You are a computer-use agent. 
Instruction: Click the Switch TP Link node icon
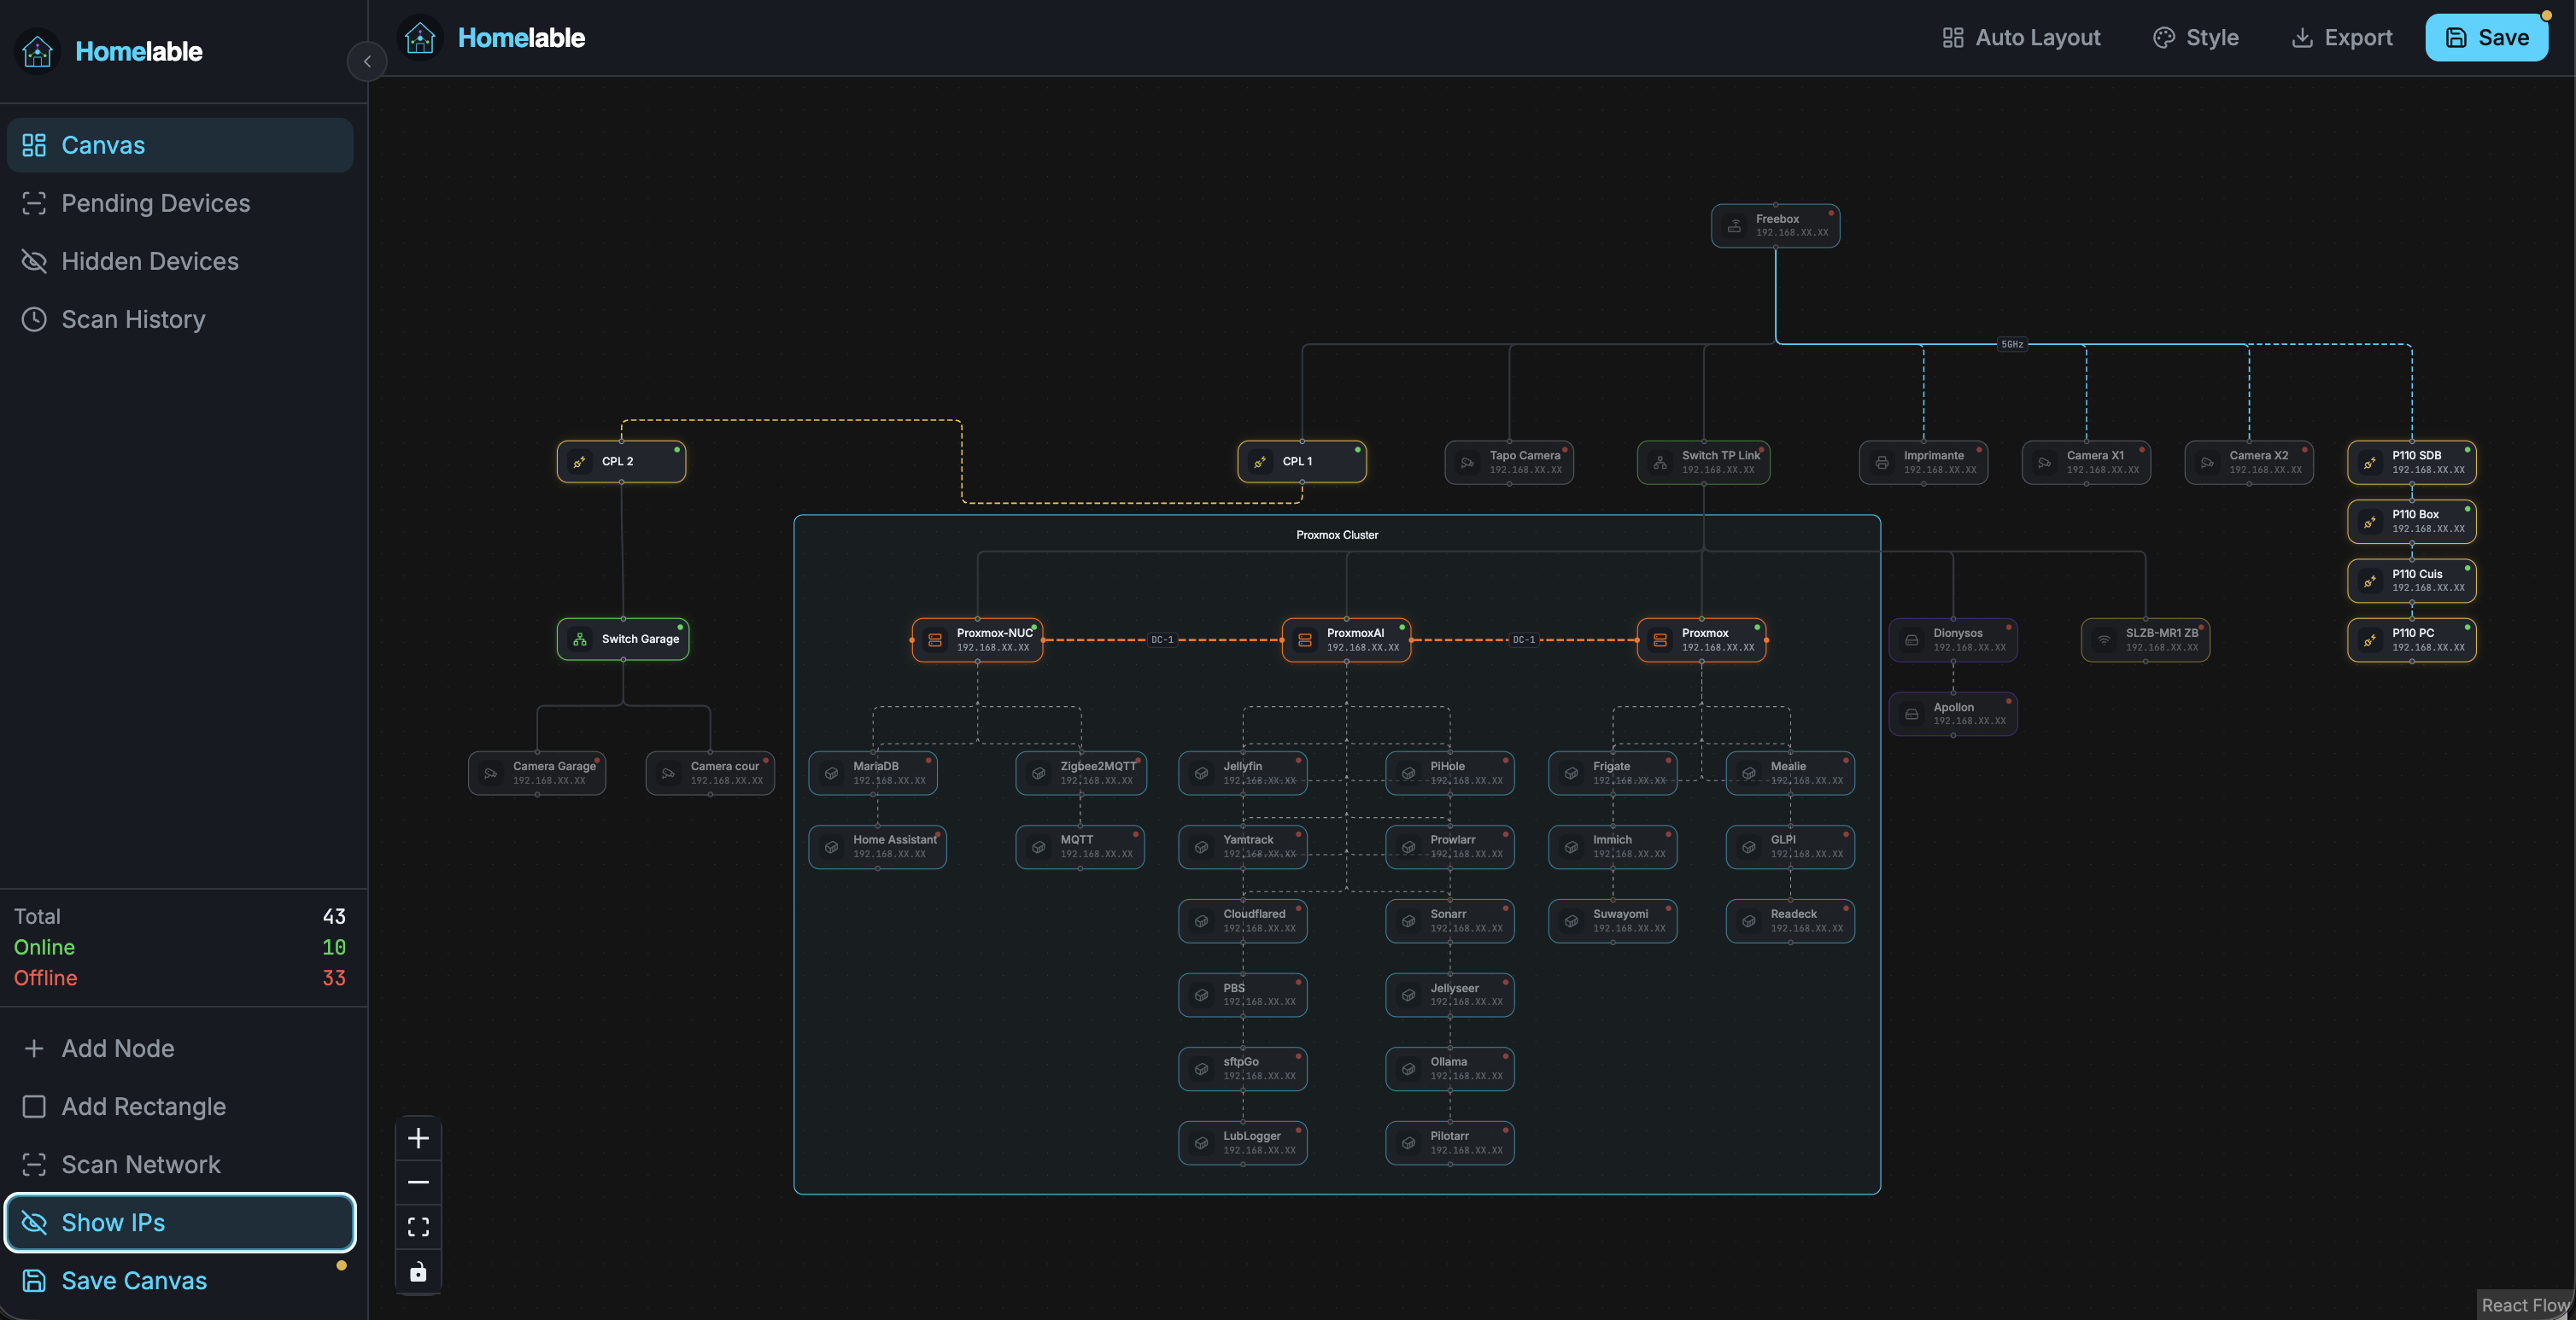[x=1659, y=462]
